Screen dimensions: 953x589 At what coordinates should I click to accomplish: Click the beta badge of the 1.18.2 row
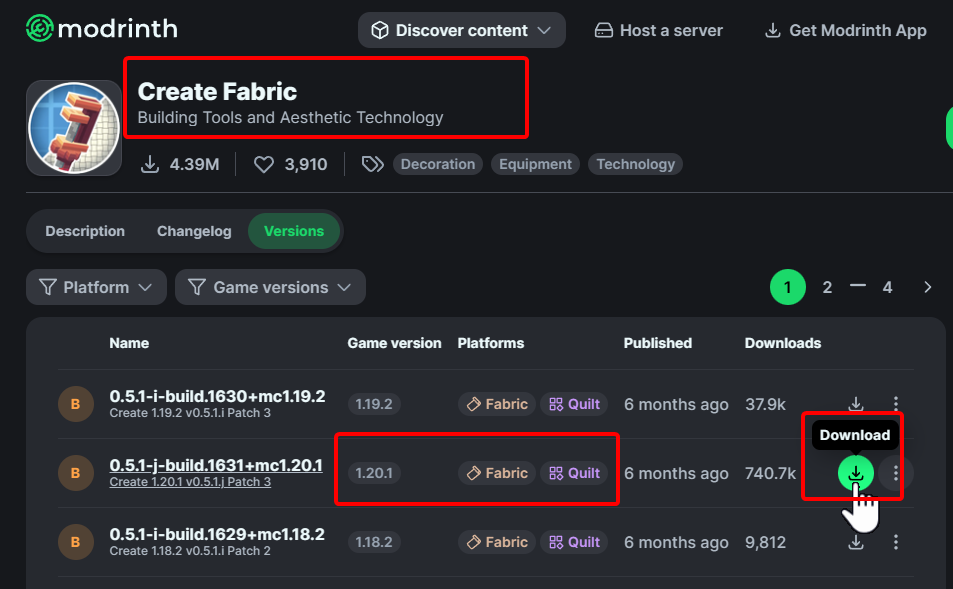click(76, 542)
